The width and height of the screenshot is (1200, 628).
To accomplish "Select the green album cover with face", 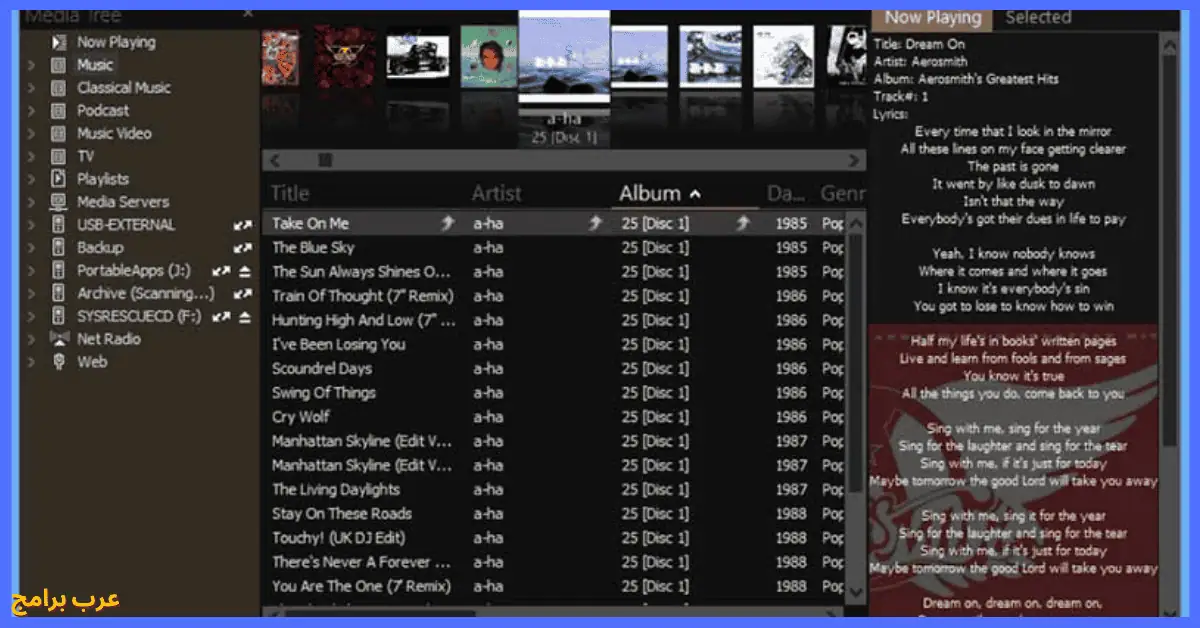I will 489,56.
